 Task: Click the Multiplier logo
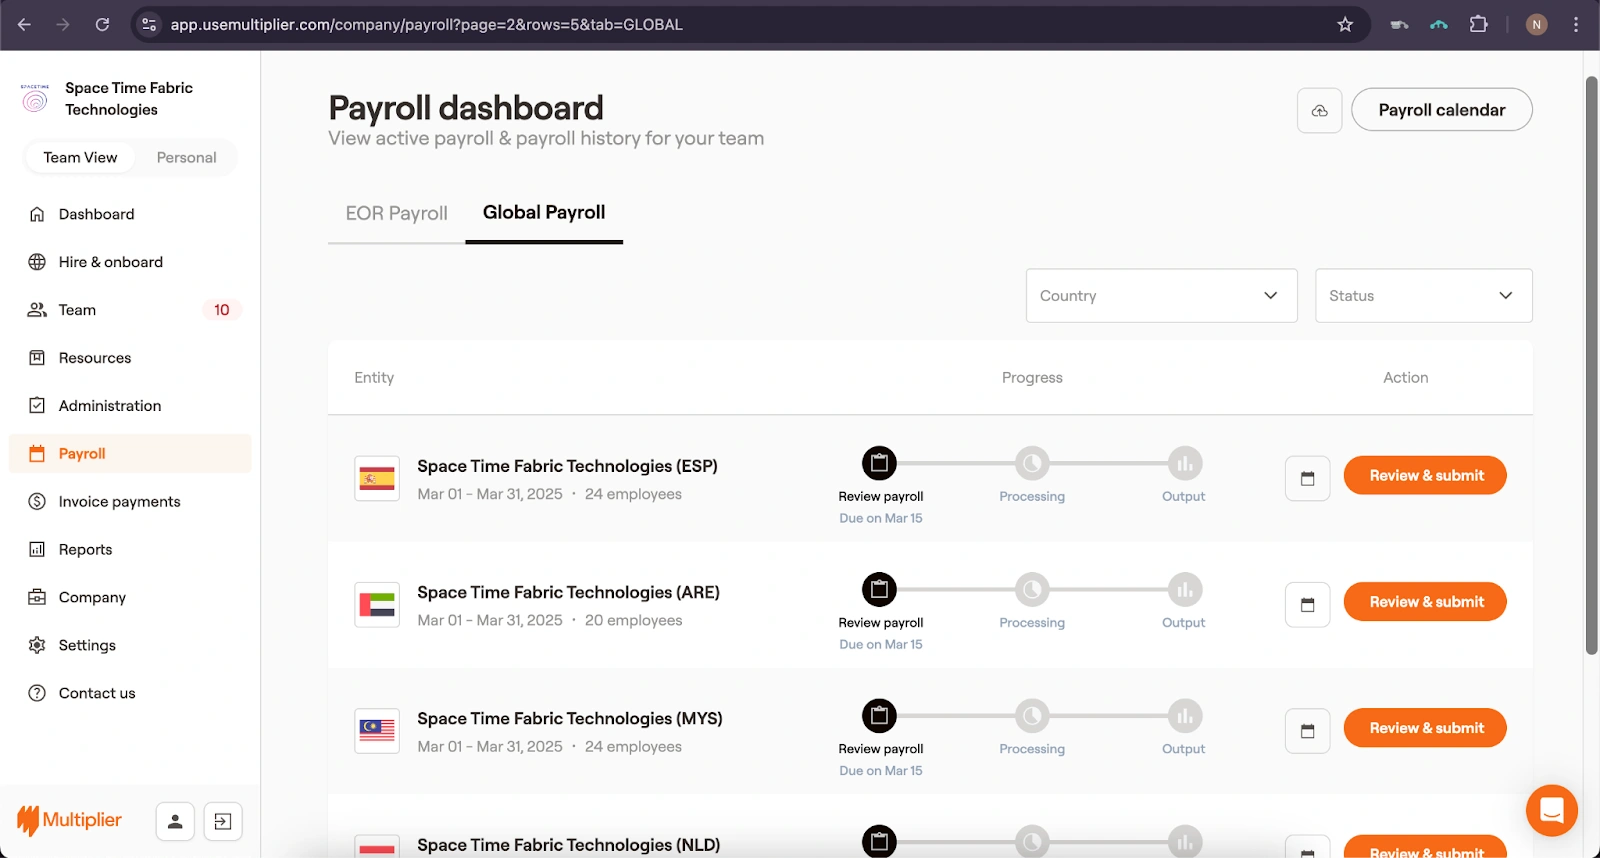(x=69, y=821)
